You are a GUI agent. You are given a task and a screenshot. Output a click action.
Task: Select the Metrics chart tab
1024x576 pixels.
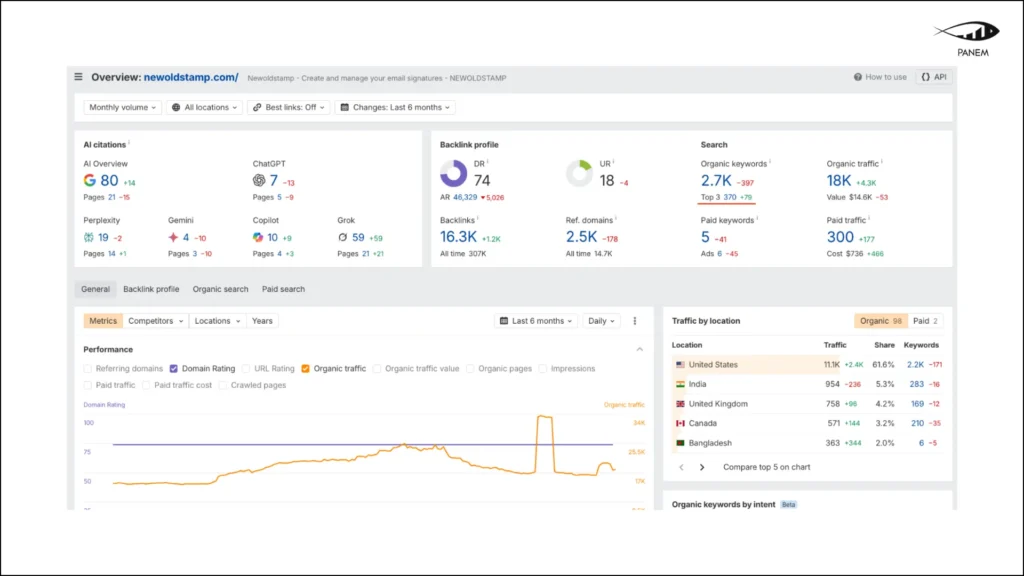click(x=103, y=321)
